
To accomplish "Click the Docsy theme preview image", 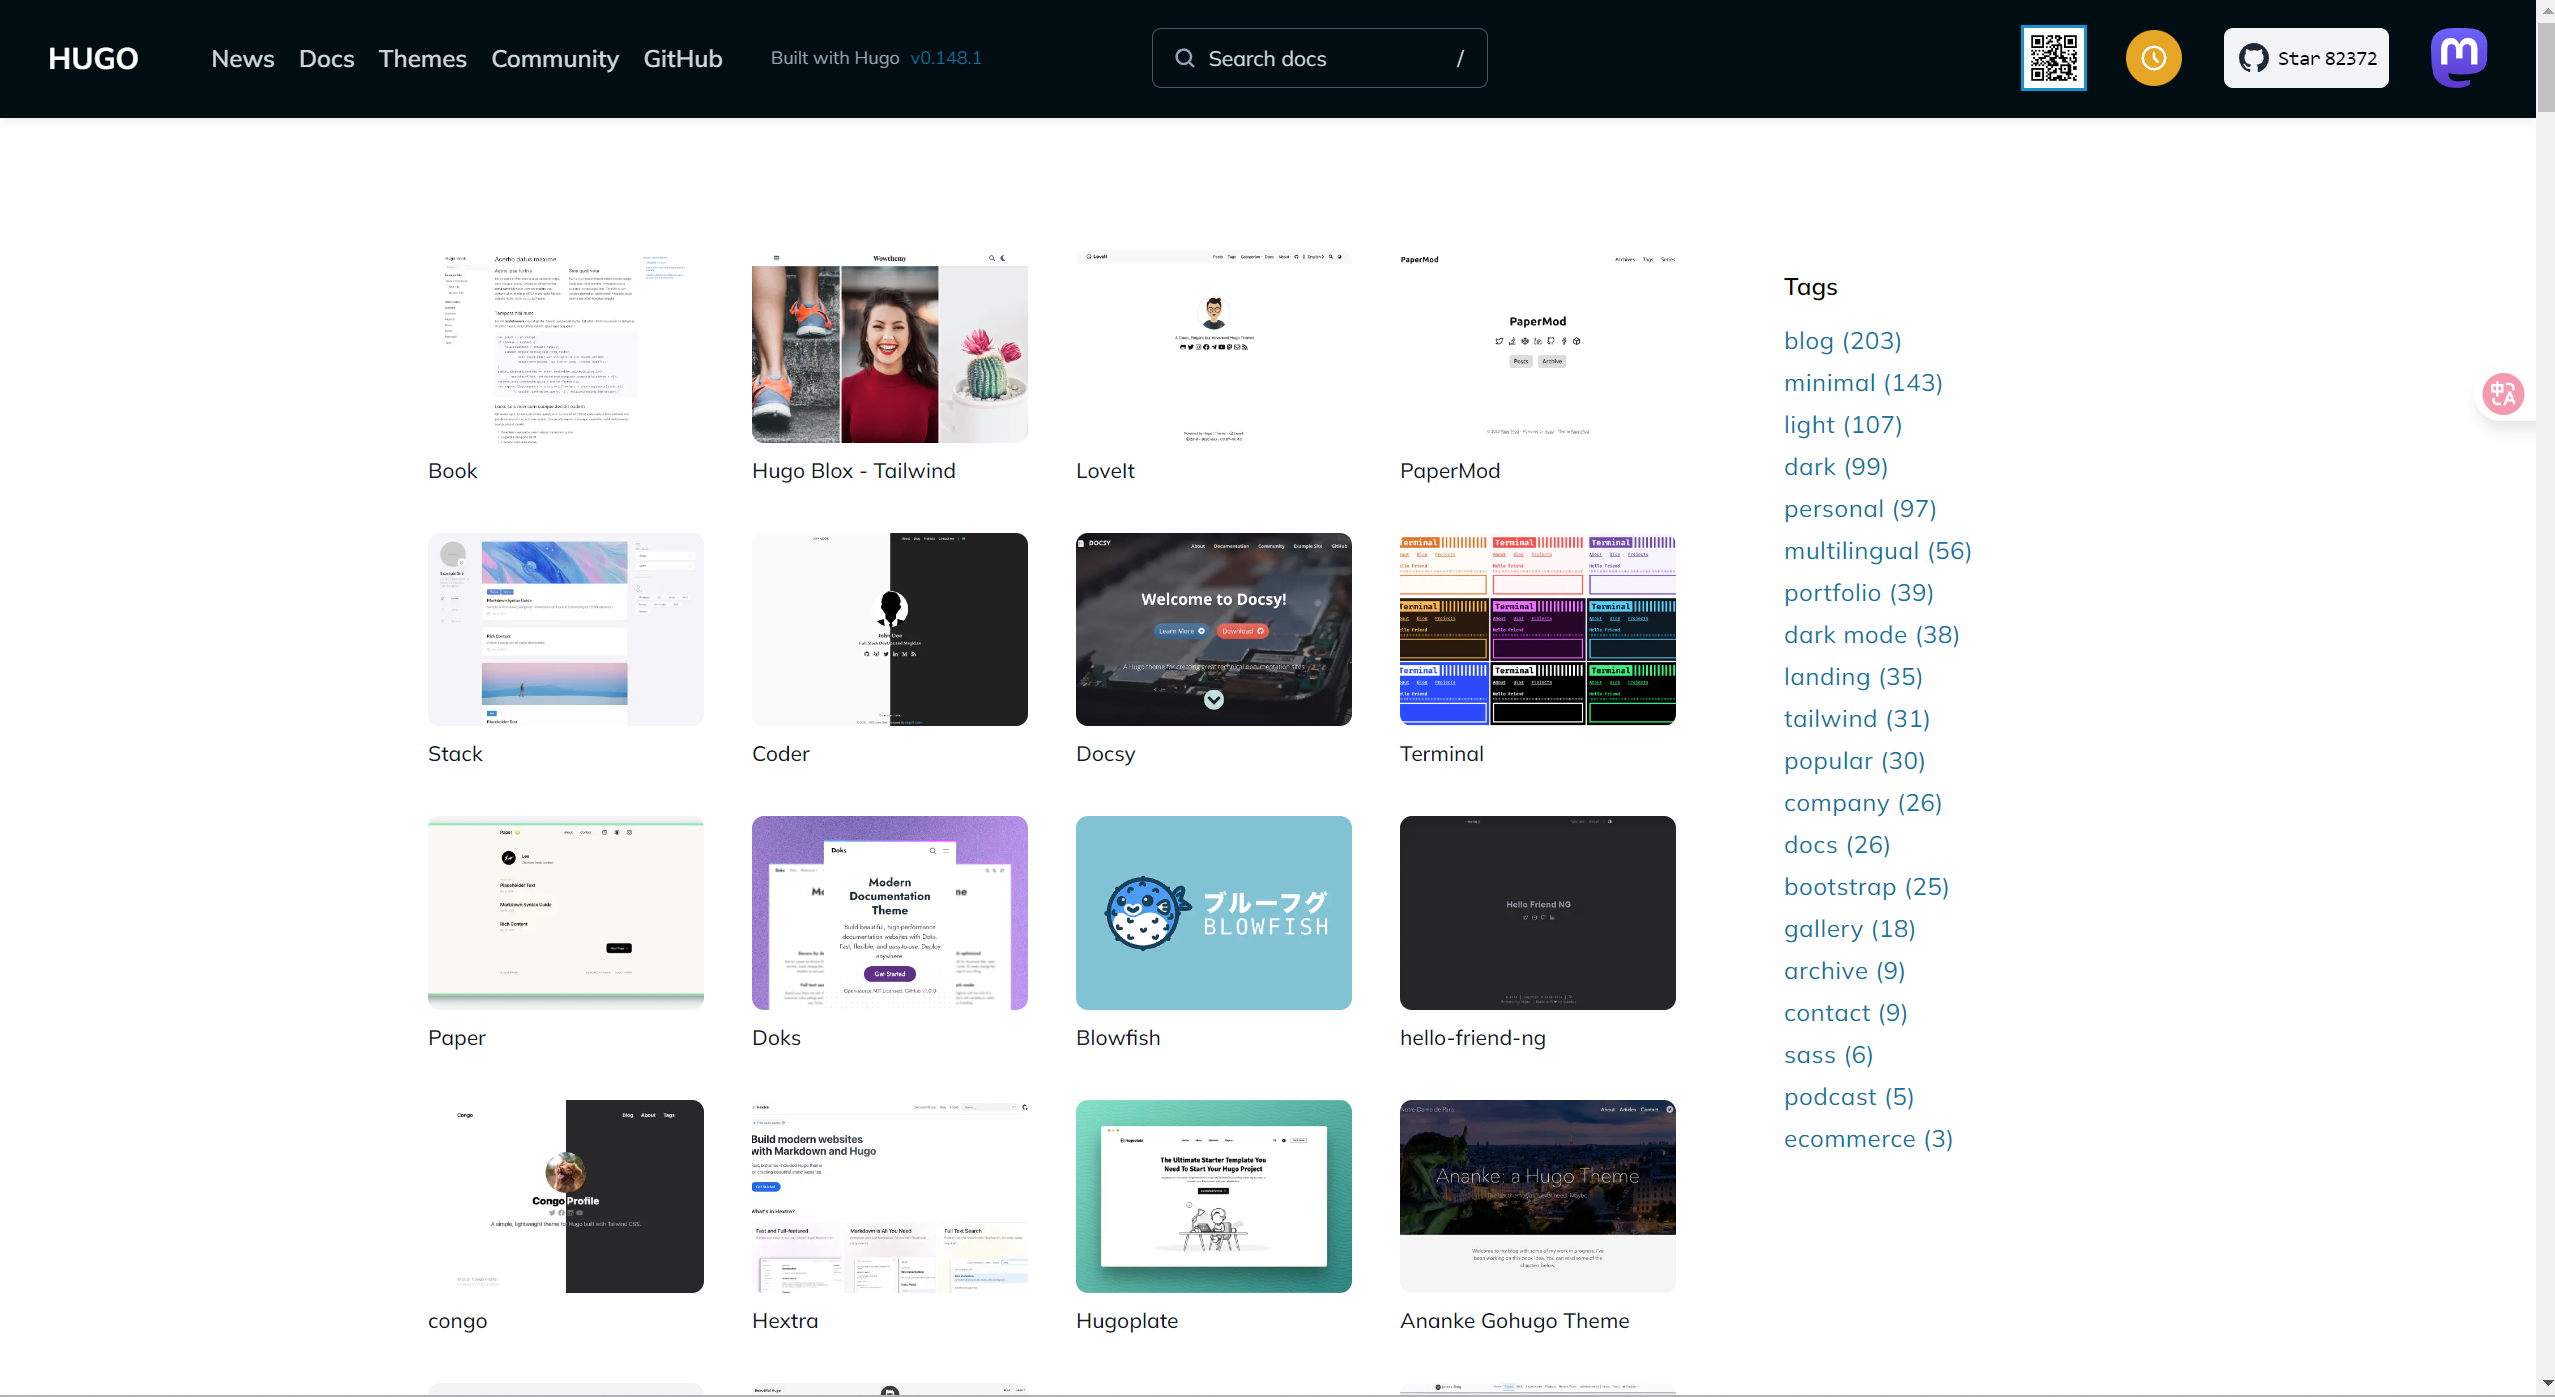I will (1213, 629).
